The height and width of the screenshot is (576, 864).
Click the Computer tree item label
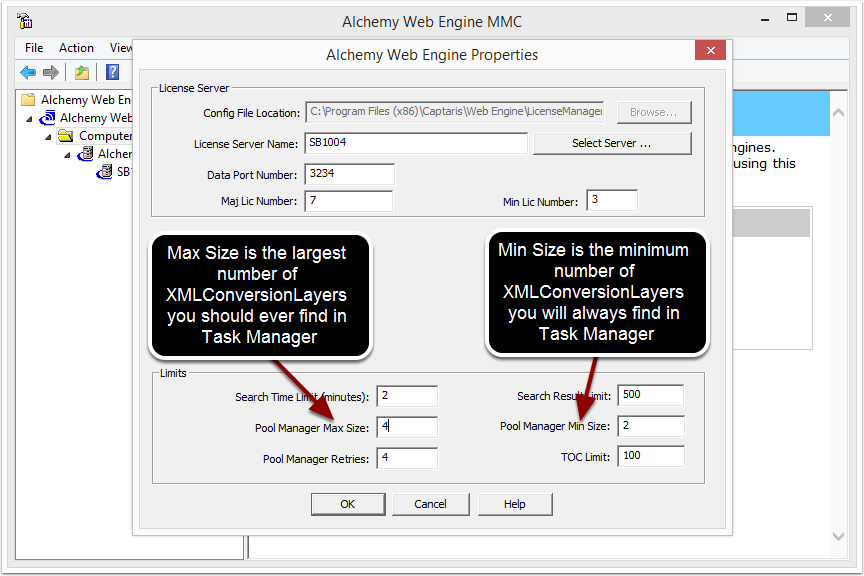(x=105, y=136)
